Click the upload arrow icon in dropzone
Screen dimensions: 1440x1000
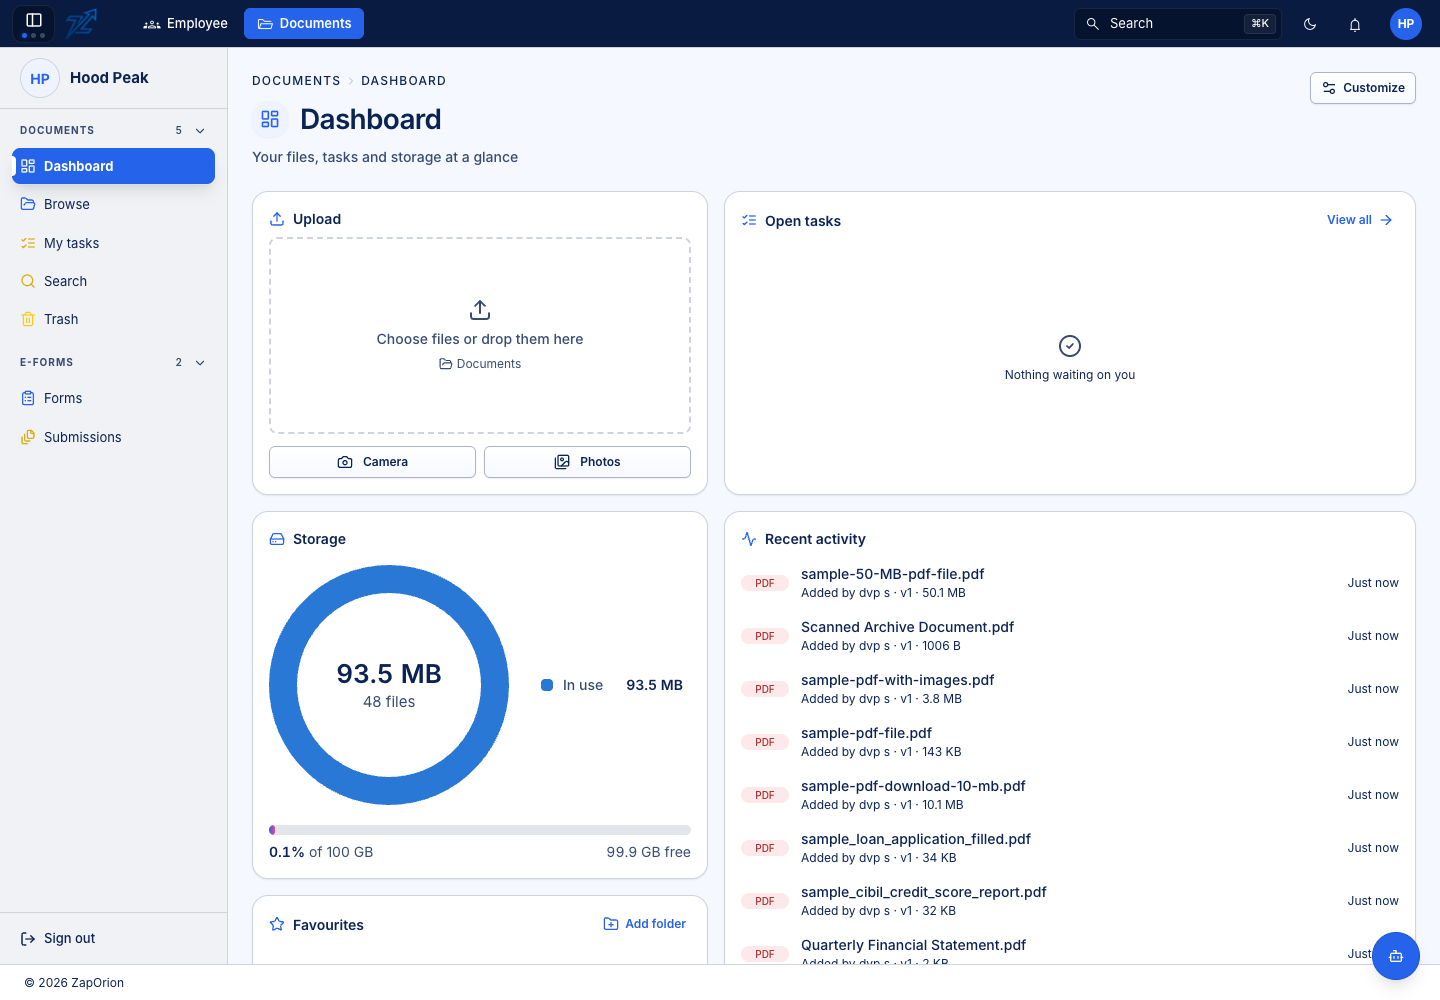tap(480, 310)
